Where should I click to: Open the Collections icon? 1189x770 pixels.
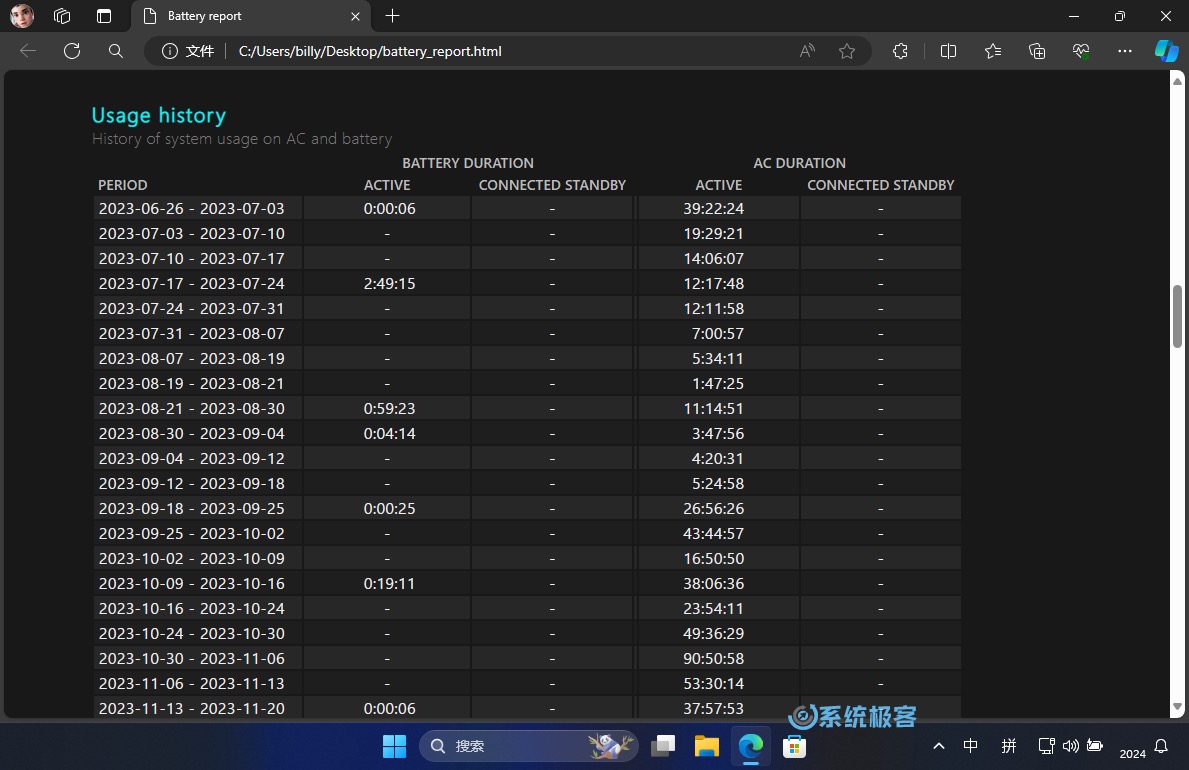coord(1037,51)
